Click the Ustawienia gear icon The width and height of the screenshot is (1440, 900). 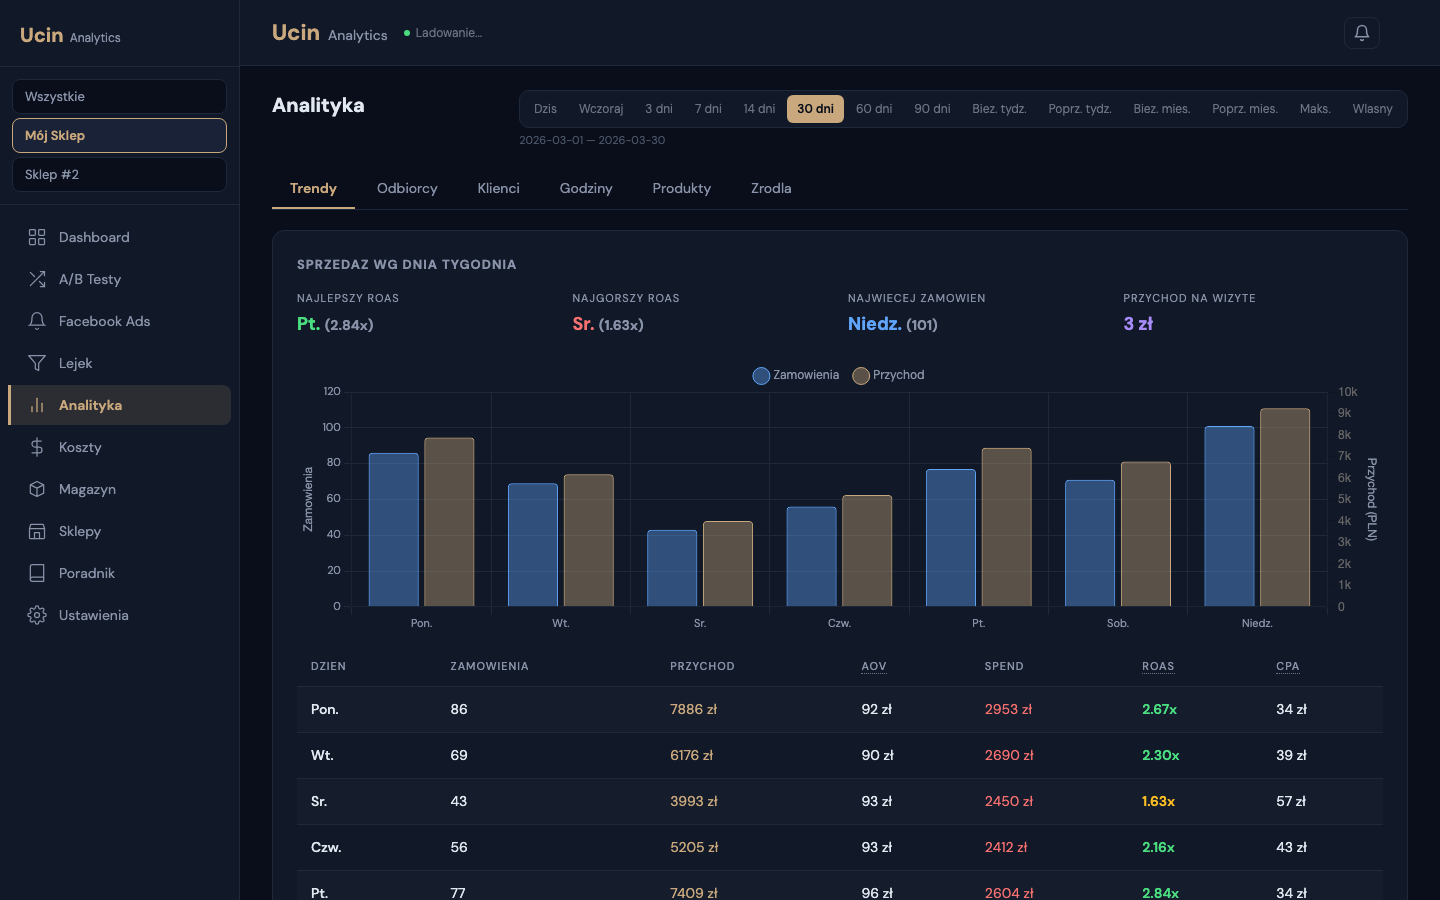37,615
